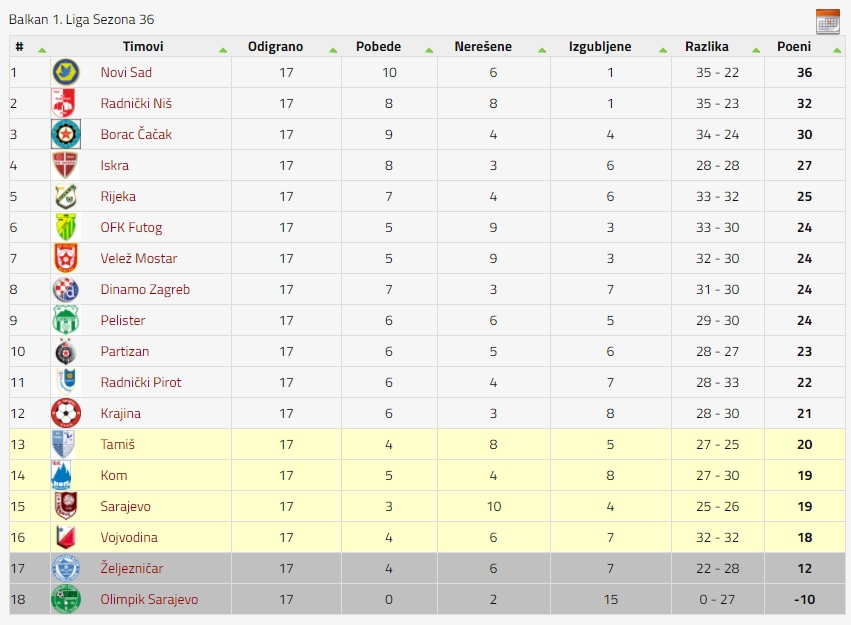Open the Radnički Niš team link
Screen dimensions: 851x625
[x=136, y=103]
